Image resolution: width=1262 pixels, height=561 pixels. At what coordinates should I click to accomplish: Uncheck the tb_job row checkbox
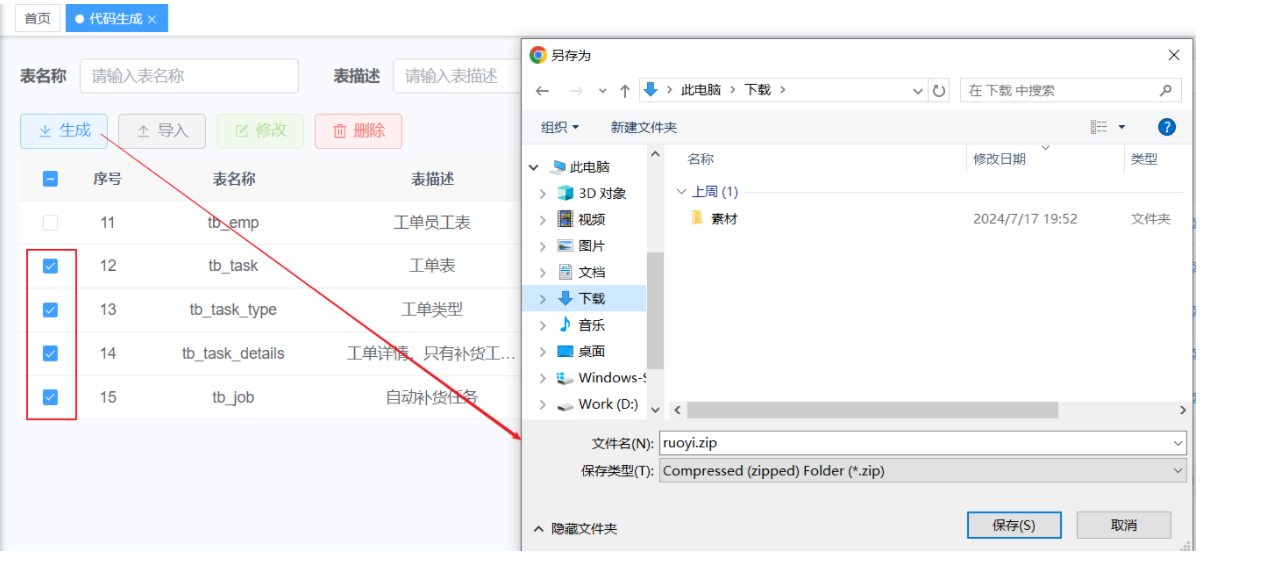click(50, 397)
